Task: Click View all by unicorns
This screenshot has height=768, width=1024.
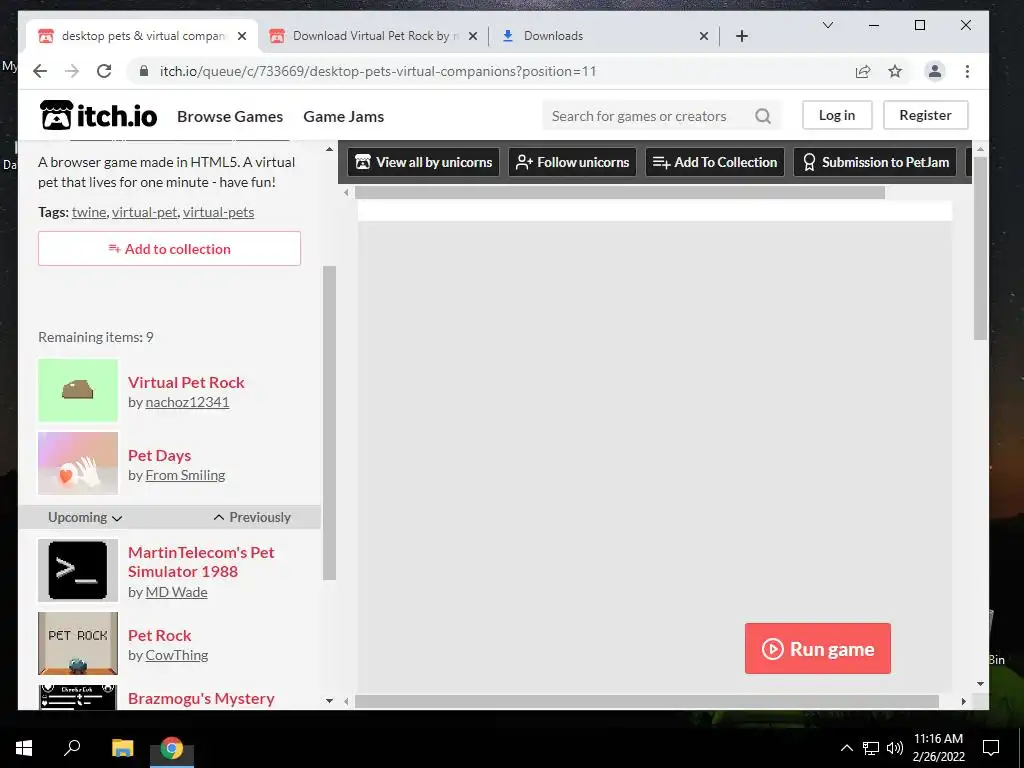Action: [423, 162]
